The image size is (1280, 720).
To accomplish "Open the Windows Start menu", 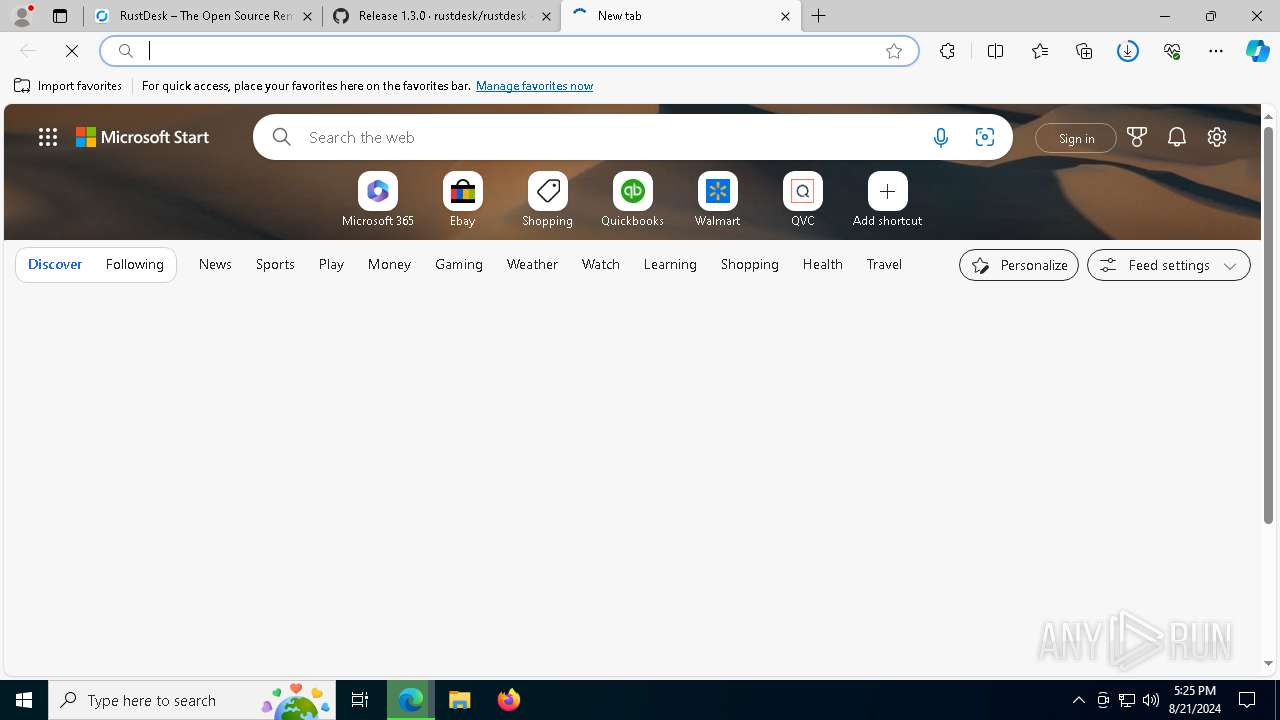I will (24, 700).
